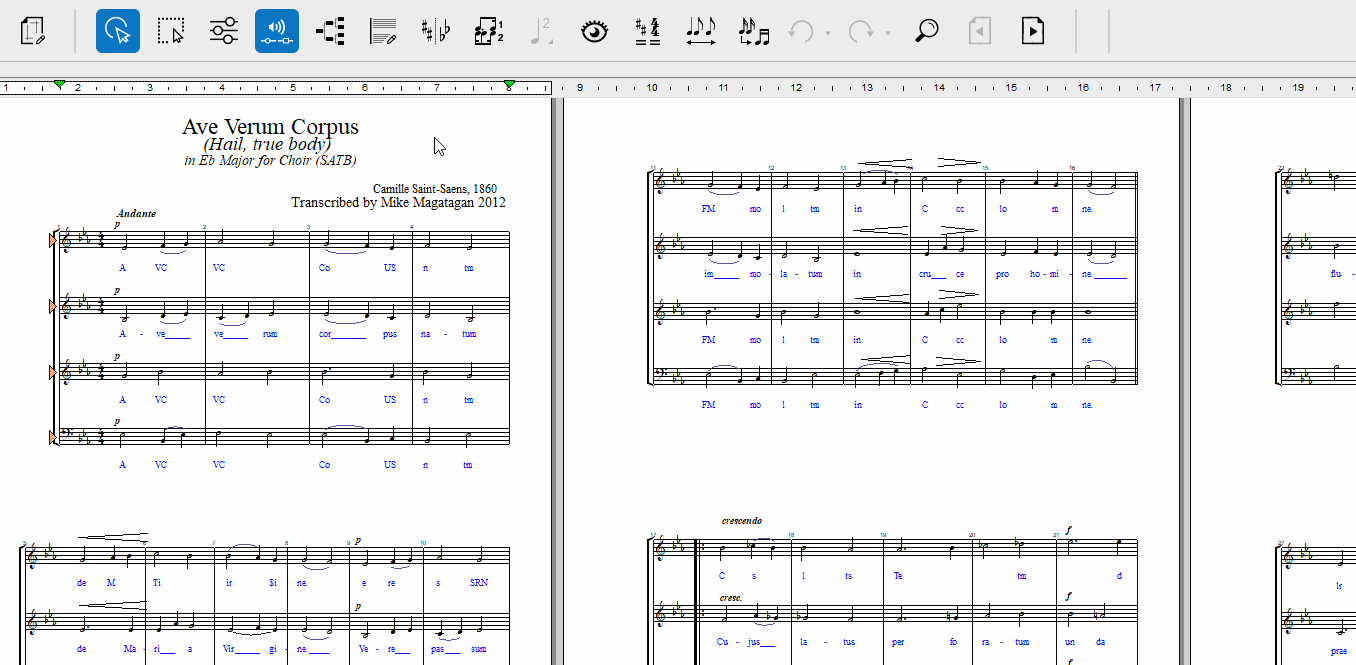
Task: Click the left green ruler margin marker
Action: 60,85
